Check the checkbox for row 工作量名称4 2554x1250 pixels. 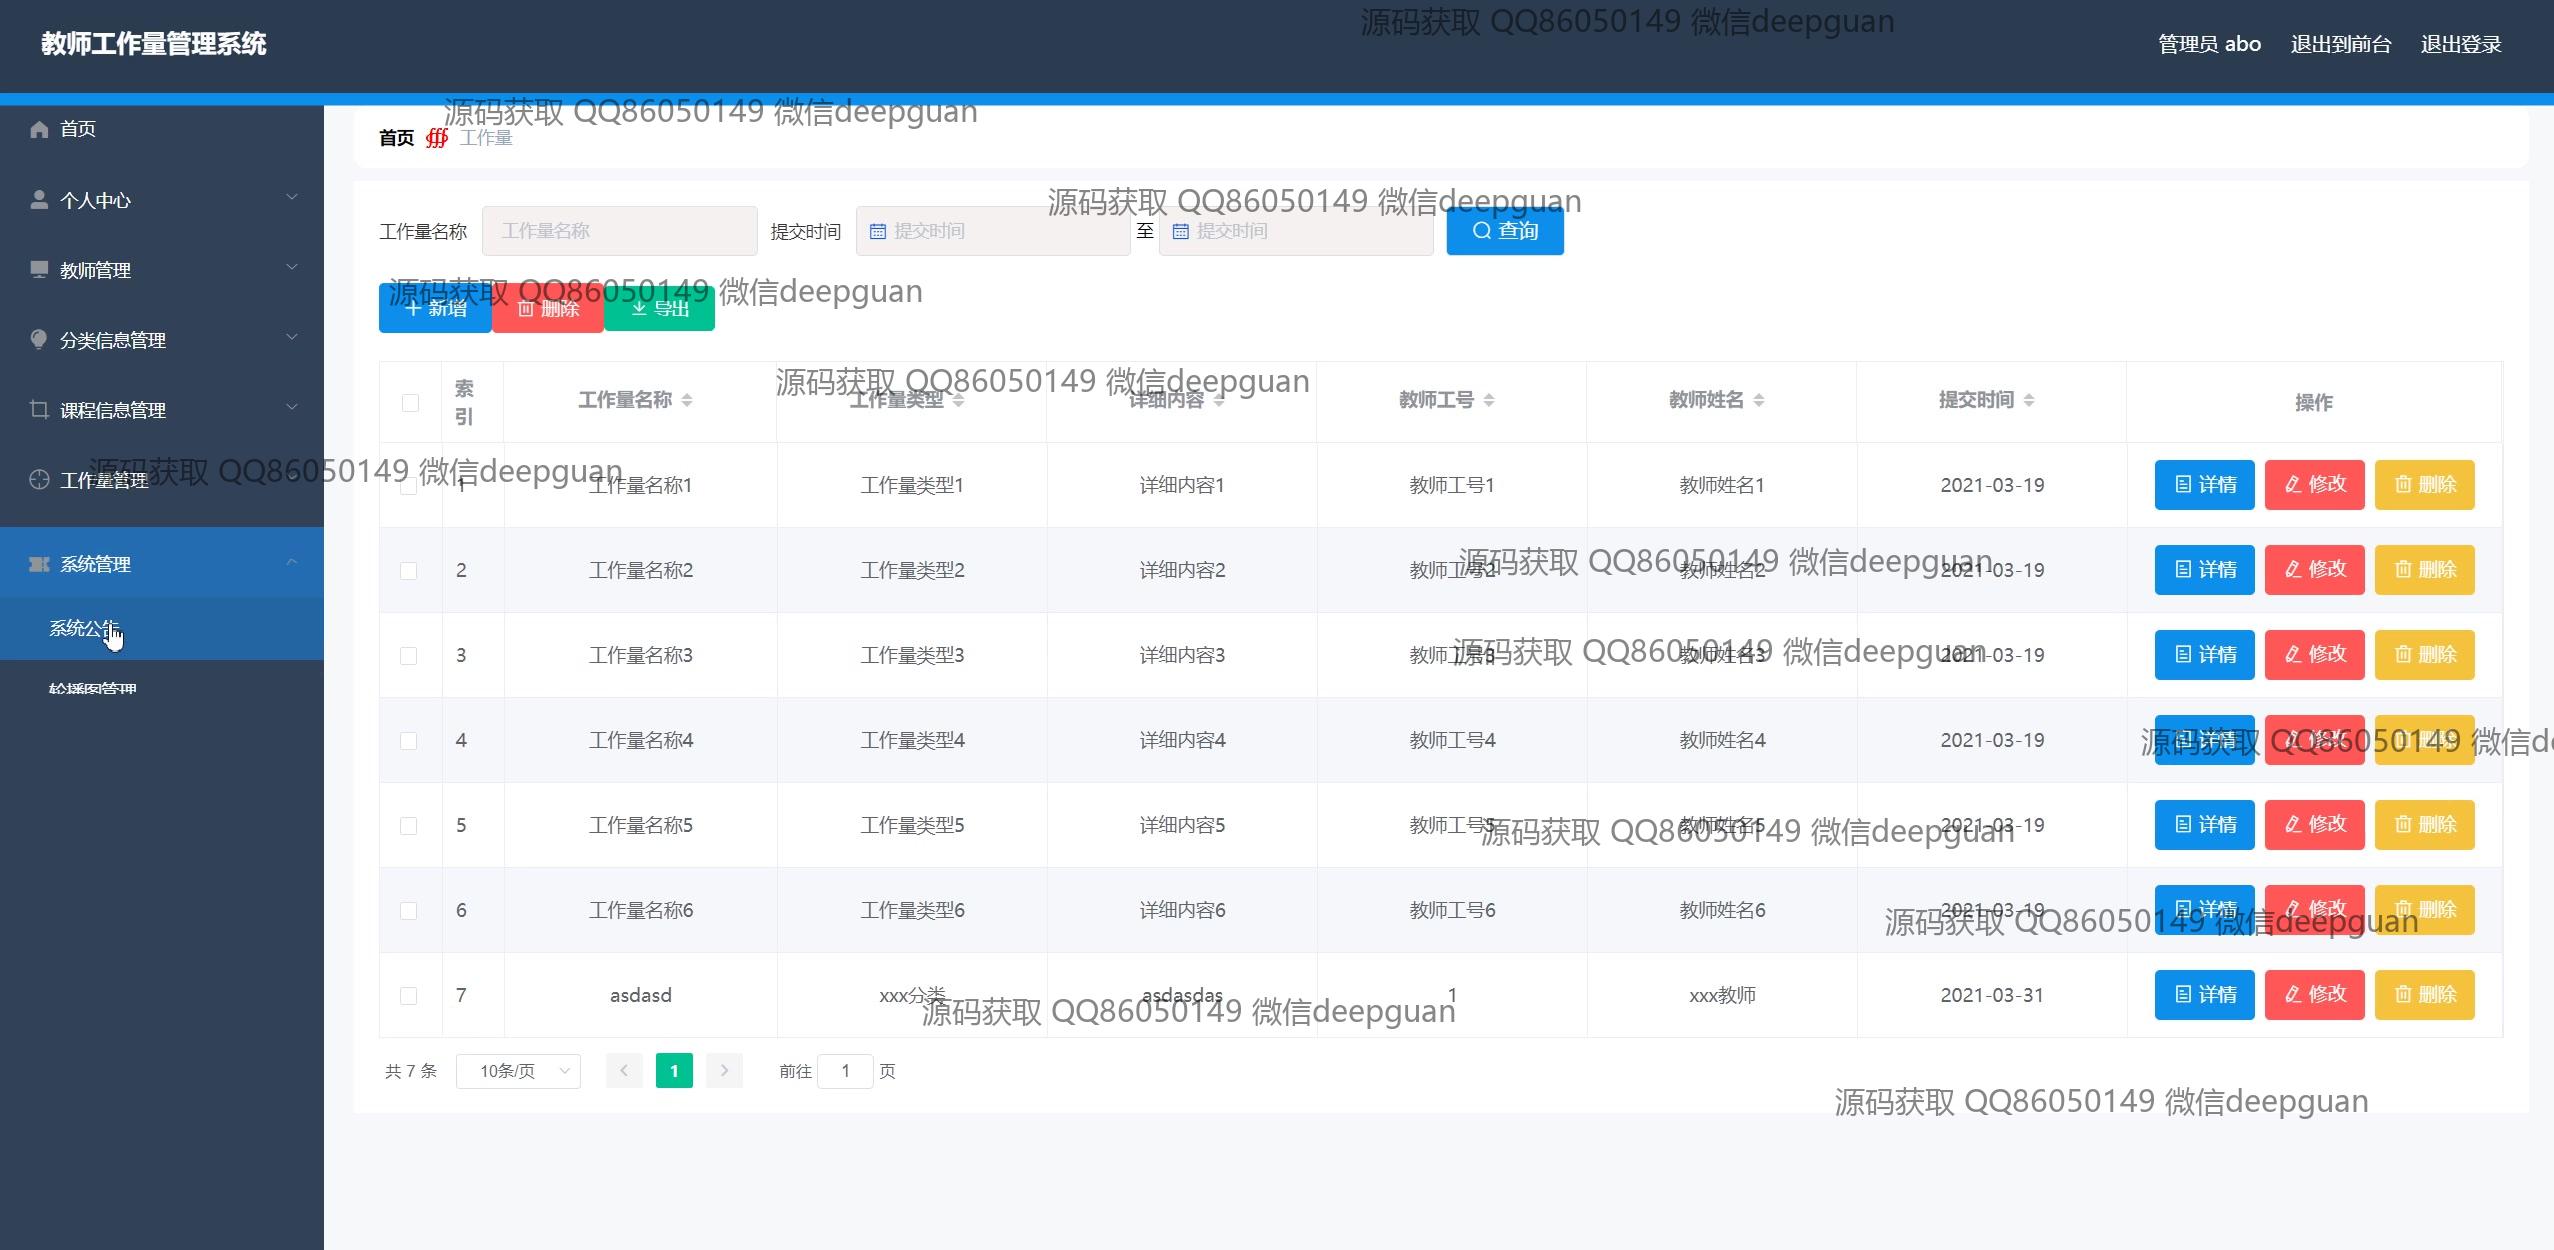pyautogui.click(x=408, y=741)
